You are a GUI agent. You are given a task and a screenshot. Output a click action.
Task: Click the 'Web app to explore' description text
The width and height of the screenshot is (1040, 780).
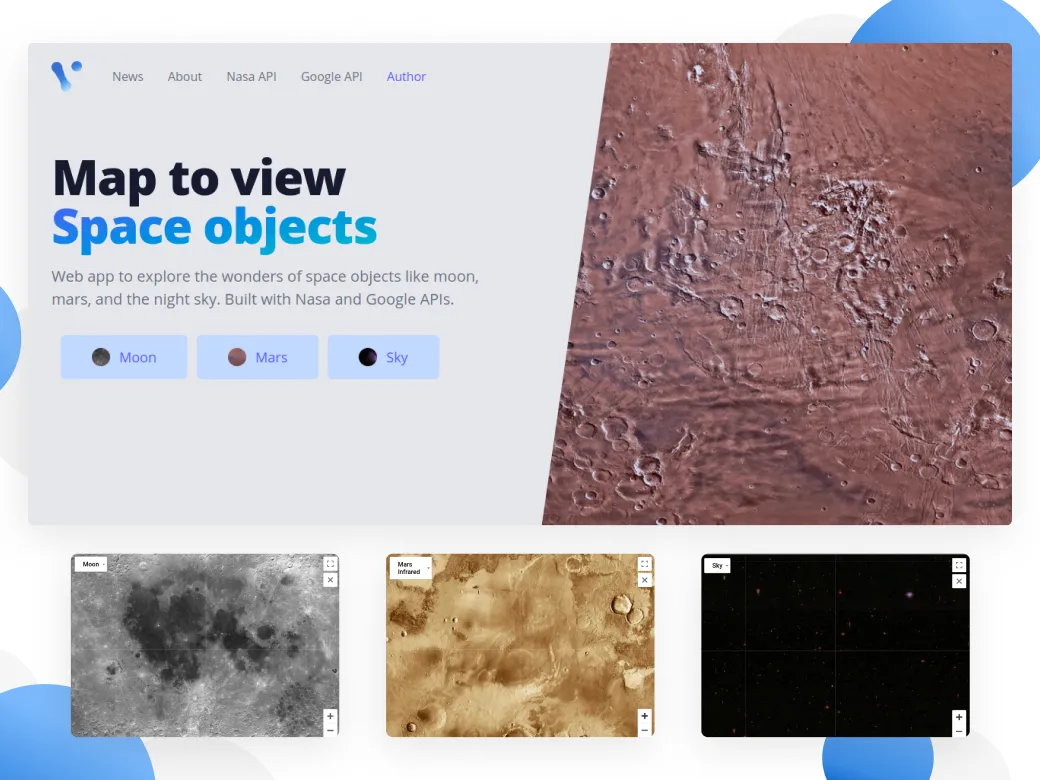click(265, 288)
